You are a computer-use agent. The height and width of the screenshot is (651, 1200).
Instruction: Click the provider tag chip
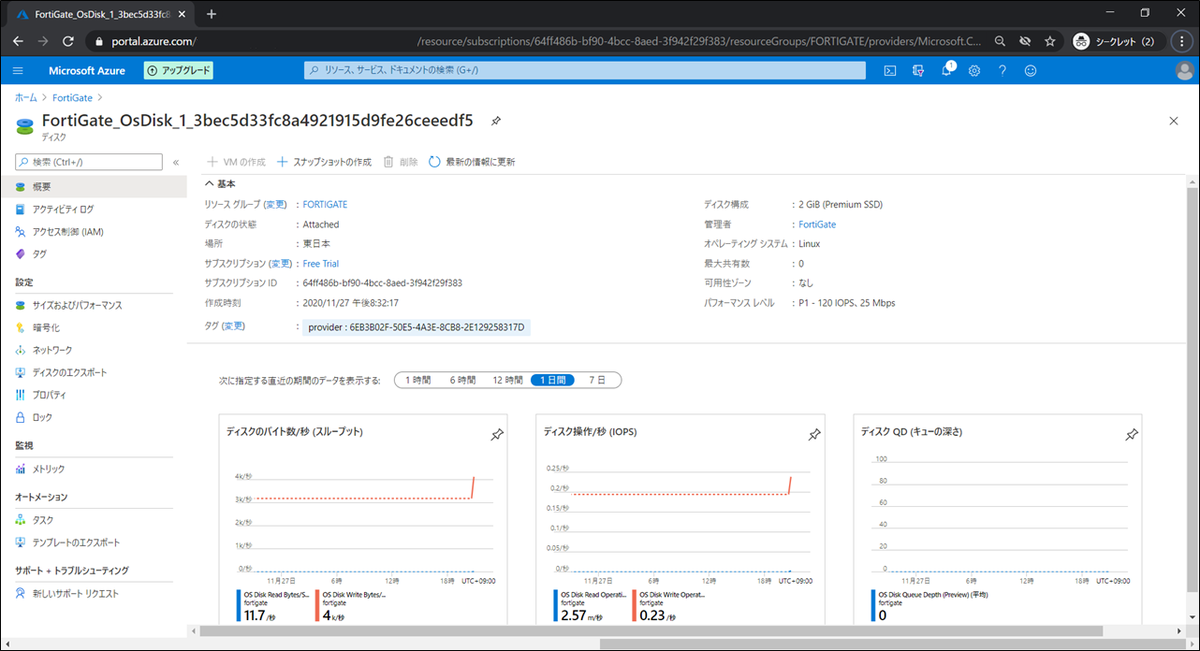(x=417, y=327)
